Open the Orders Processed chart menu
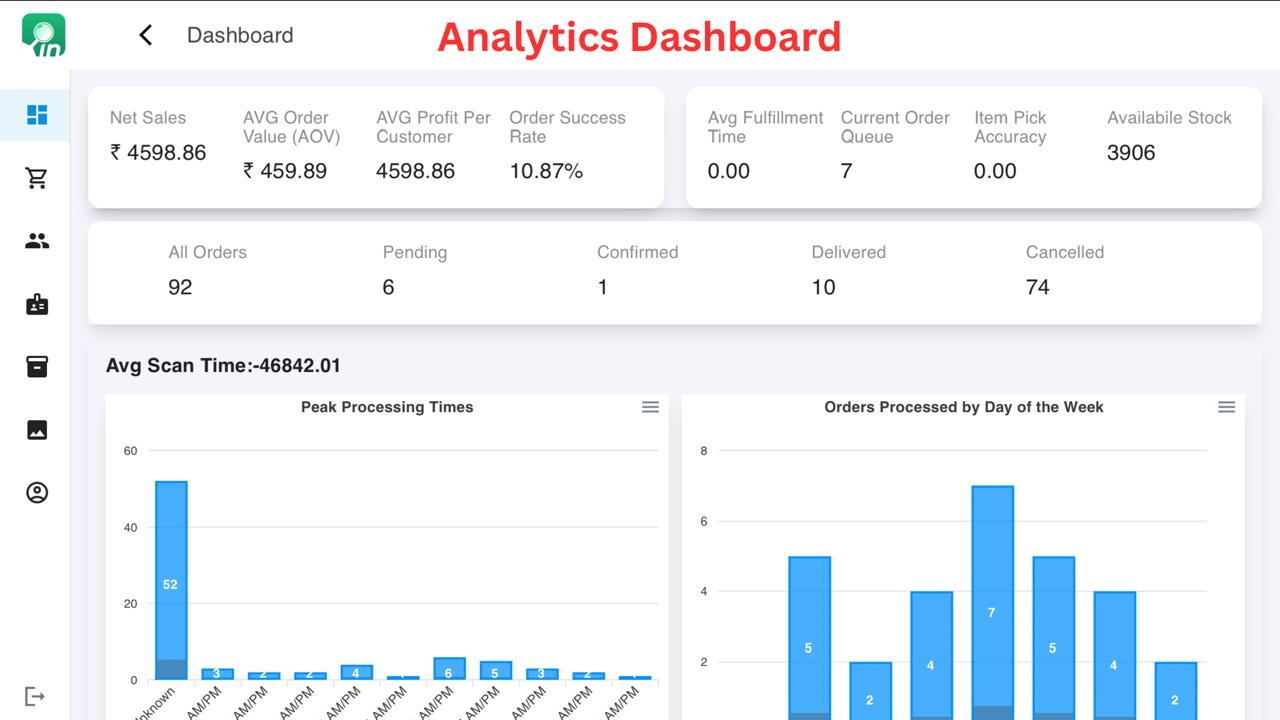1280x720 pixels. [1225, 407]
